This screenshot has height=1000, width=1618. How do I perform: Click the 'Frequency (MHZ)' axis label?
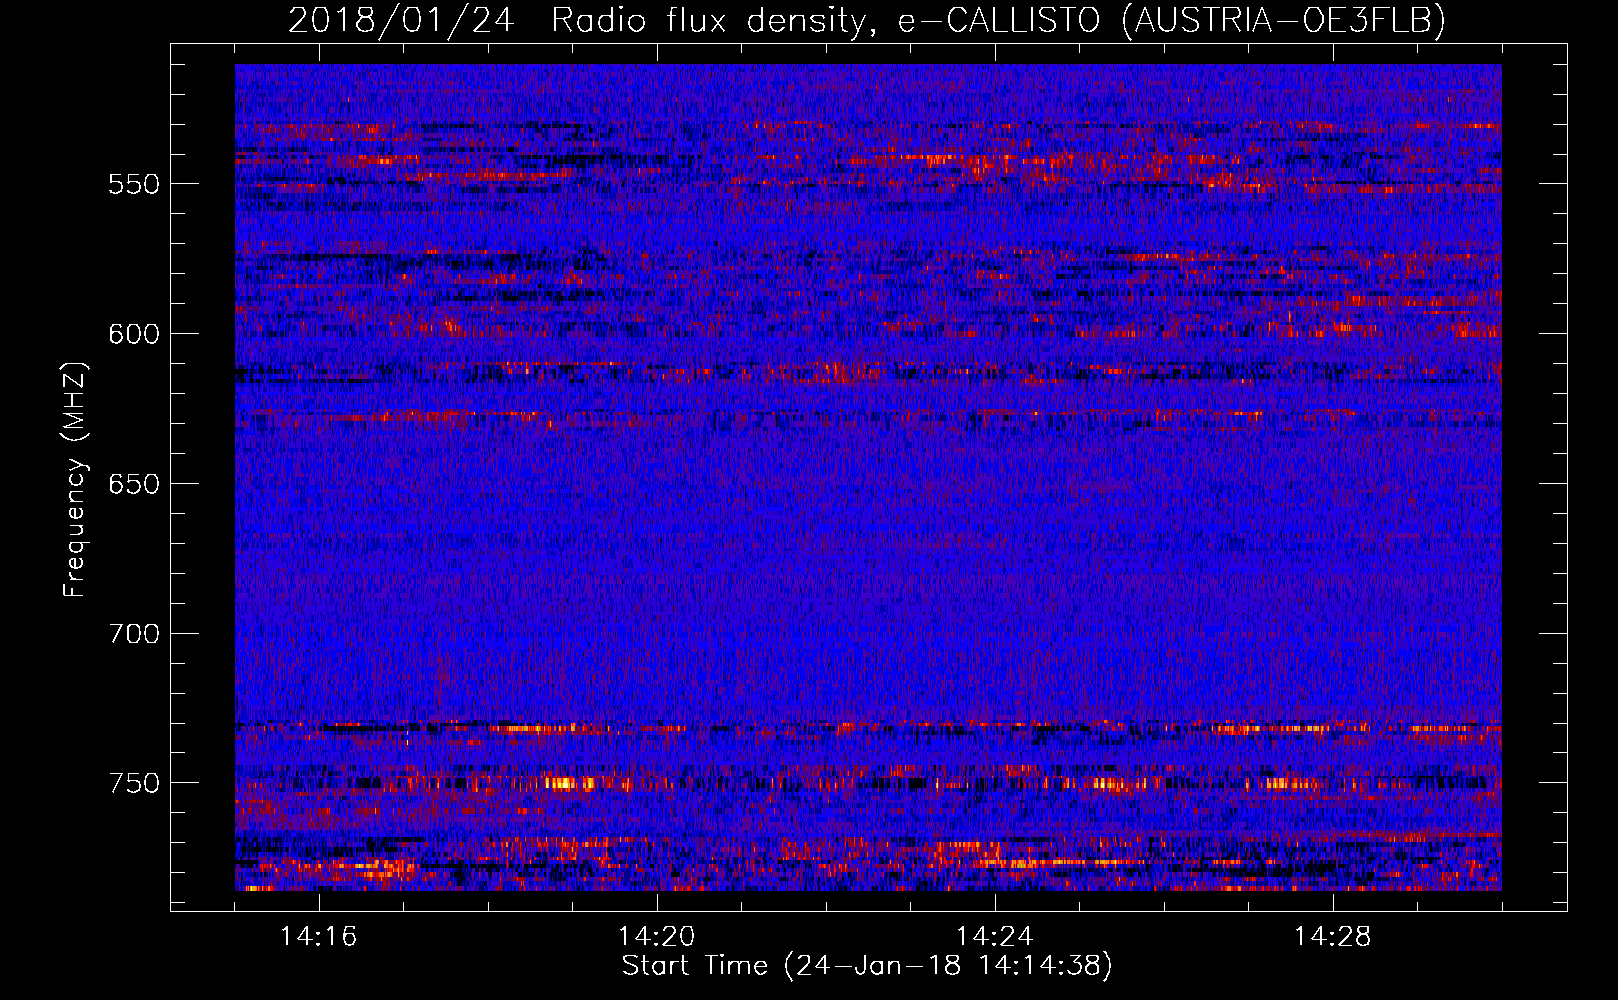(75, 479)
